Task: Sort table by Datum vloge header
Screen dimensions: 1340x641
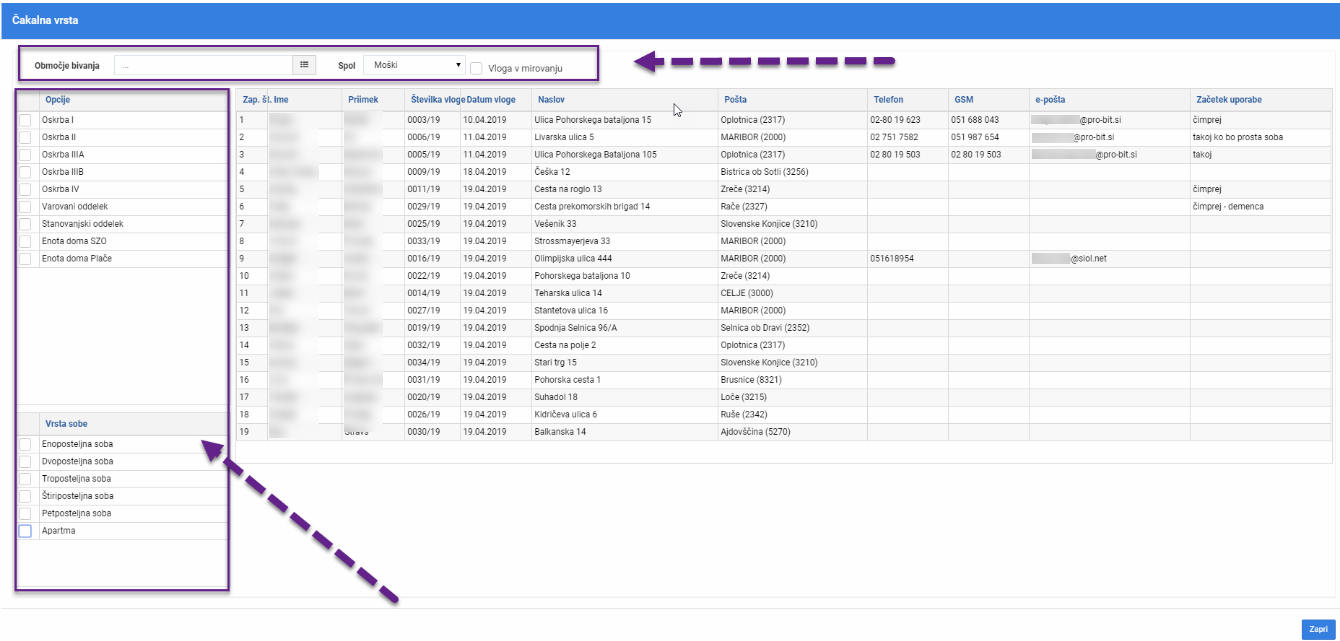Action: 491,100
